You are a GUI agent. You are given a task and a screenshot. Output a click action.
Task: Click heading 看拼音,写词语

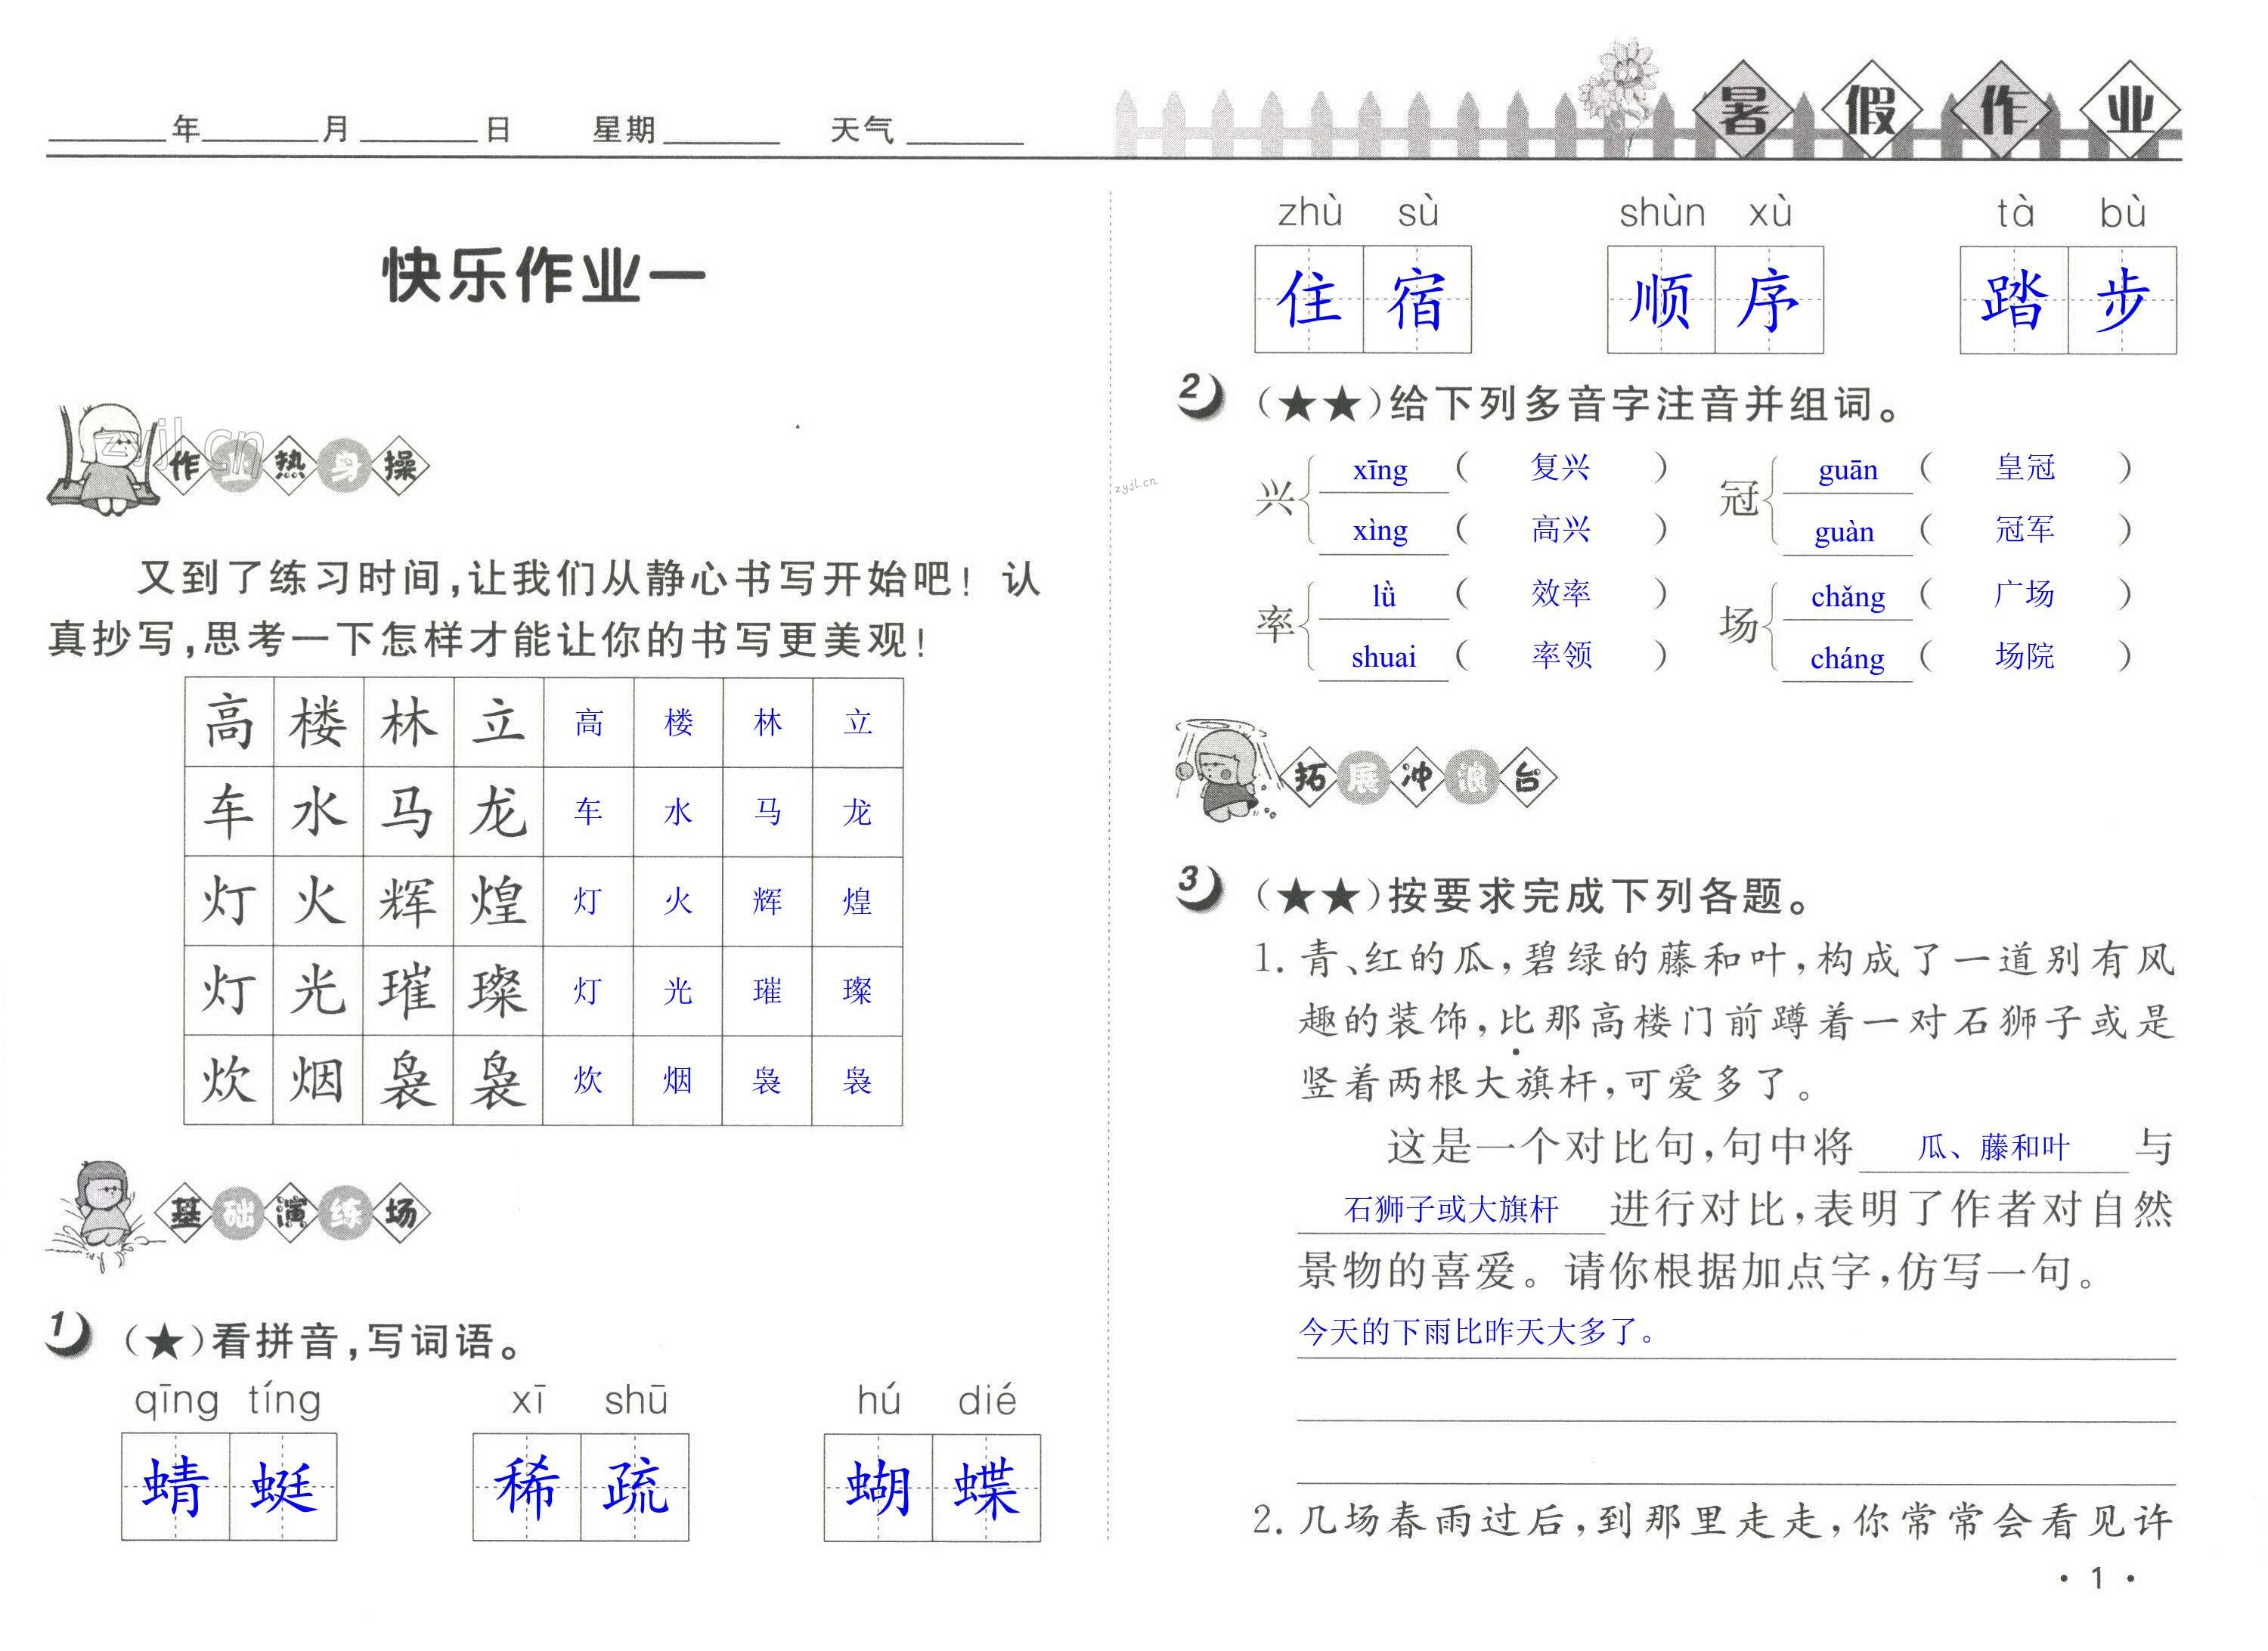(354, 1341)
